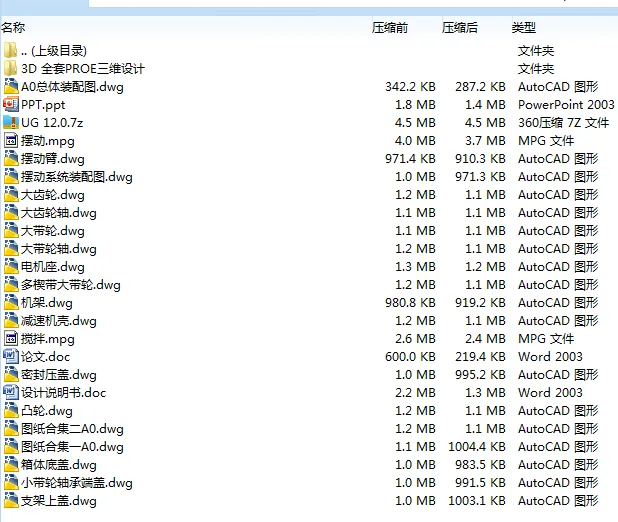Screen dimensions: 618x522
Task: Select the file name 论文.doc
Action: [45, 357]
